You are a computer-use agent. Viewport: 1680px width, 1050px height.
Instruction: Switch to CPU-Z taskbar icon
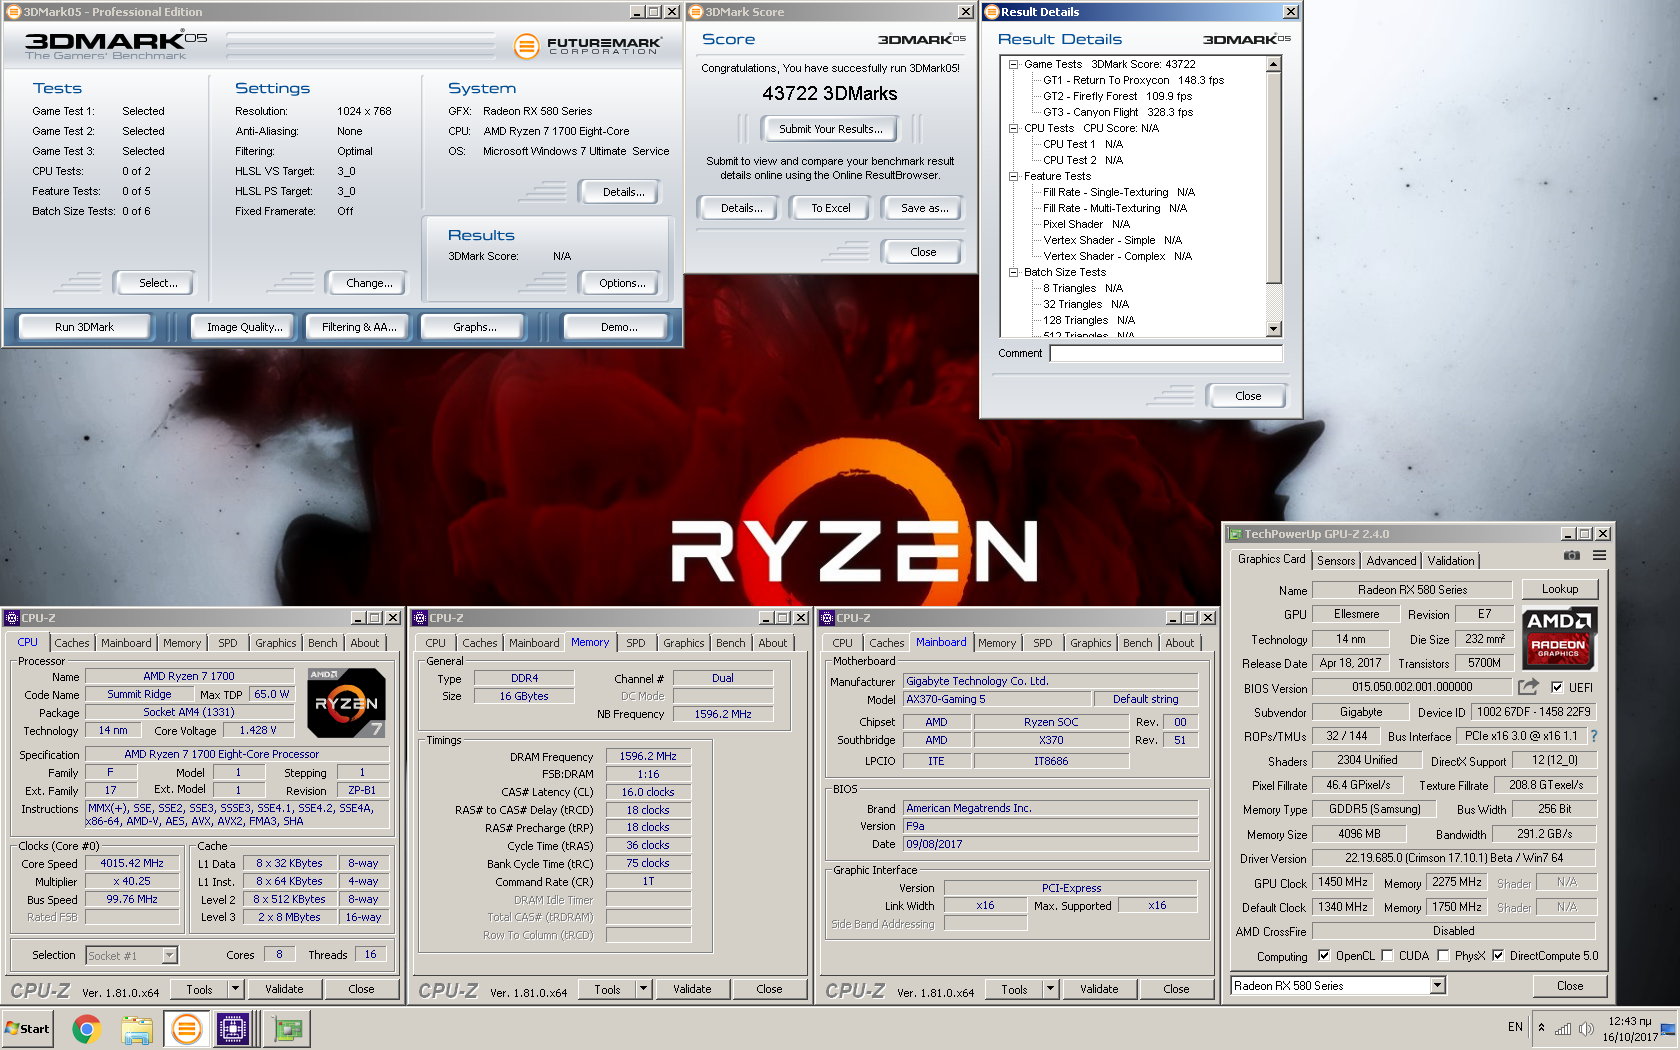[x=233, y=1028]
